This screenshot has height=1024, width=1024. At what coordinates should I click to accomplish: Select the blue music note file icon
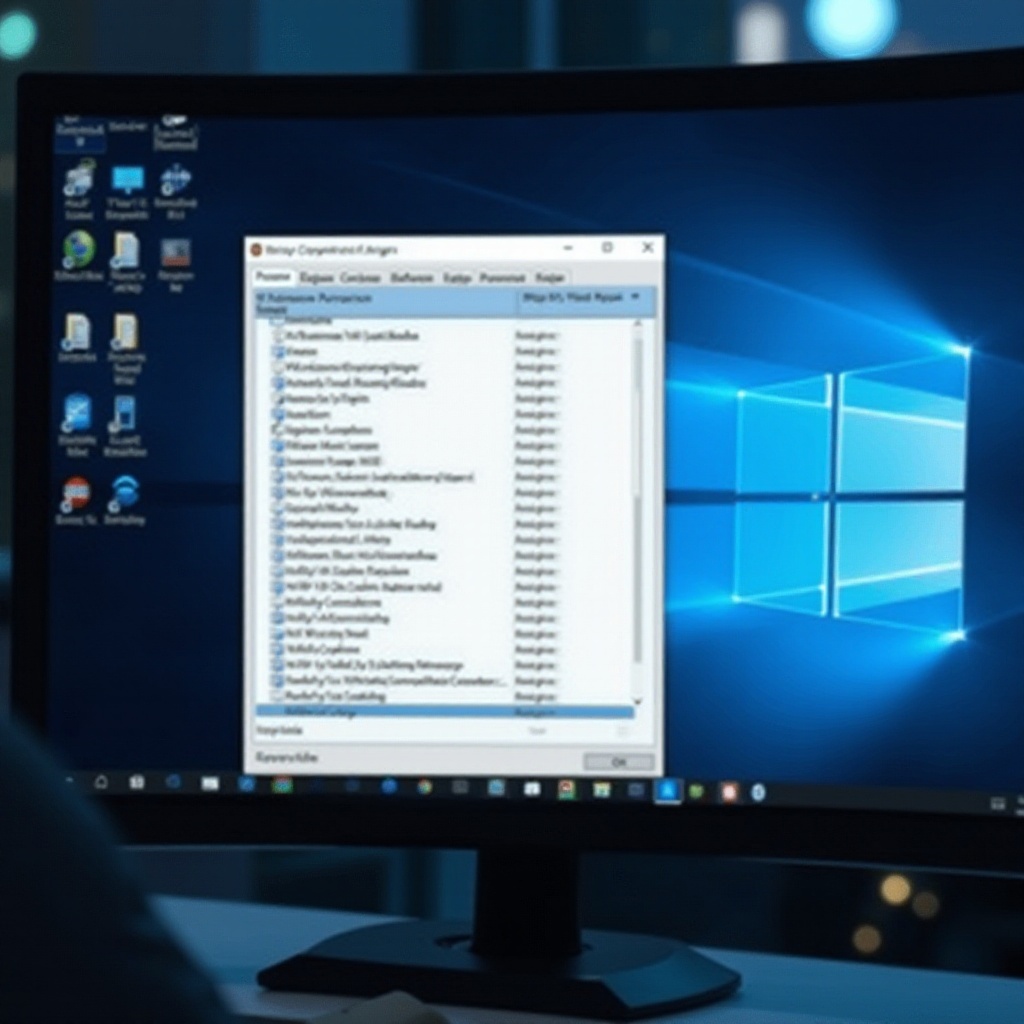point(124,412)
